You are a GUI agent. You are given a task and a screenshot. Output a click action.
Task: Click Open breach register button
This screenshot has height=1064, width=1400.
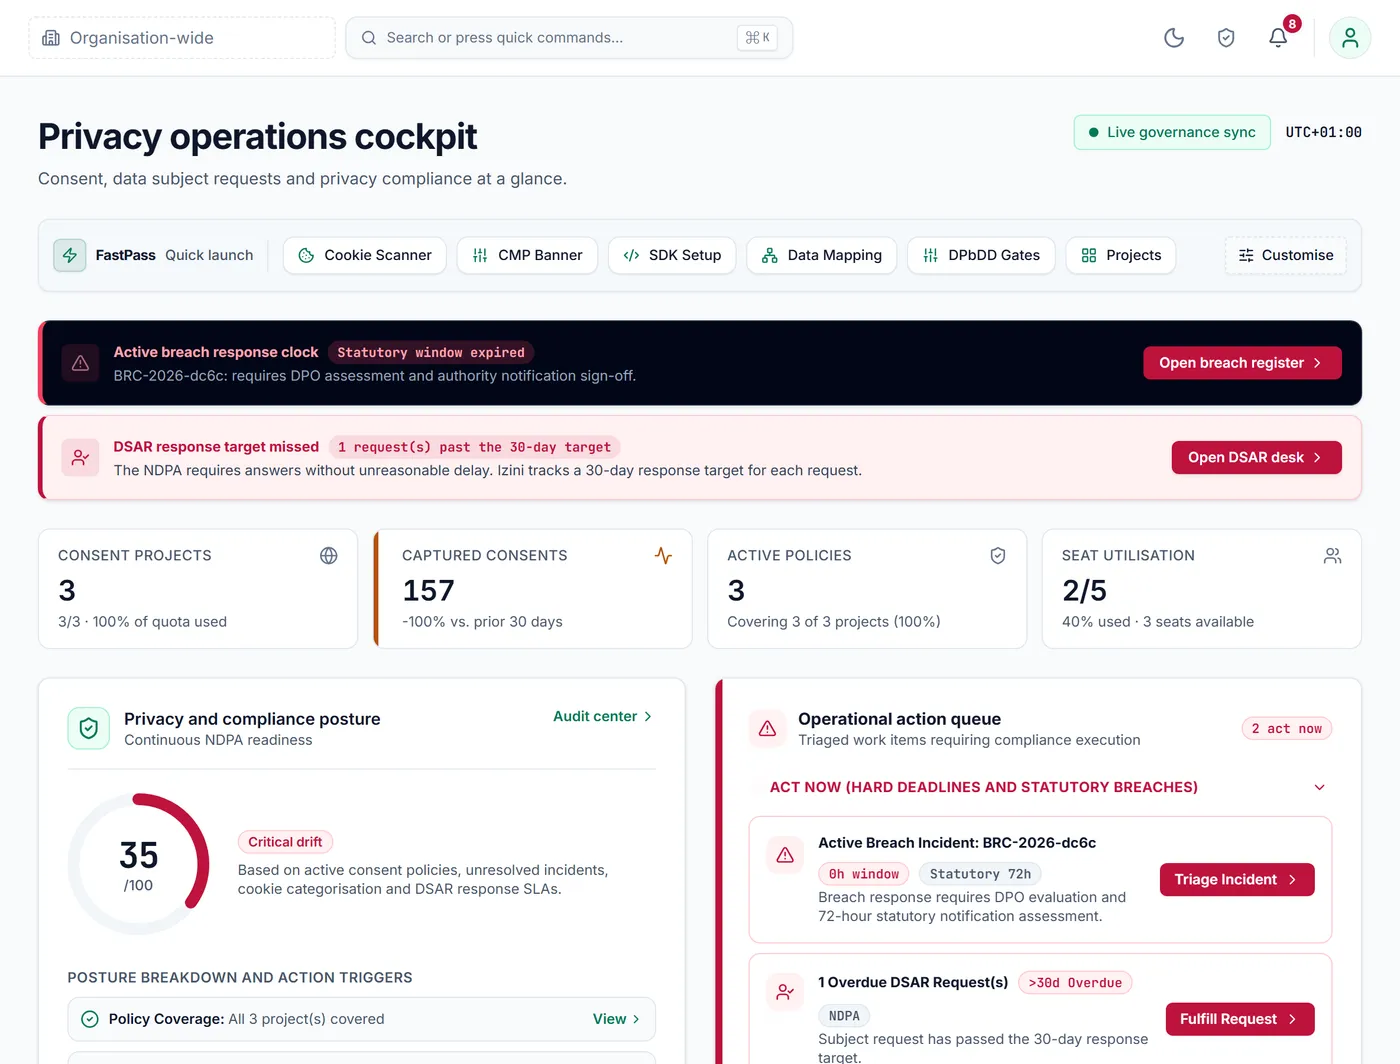click(x=1242, y=363)
